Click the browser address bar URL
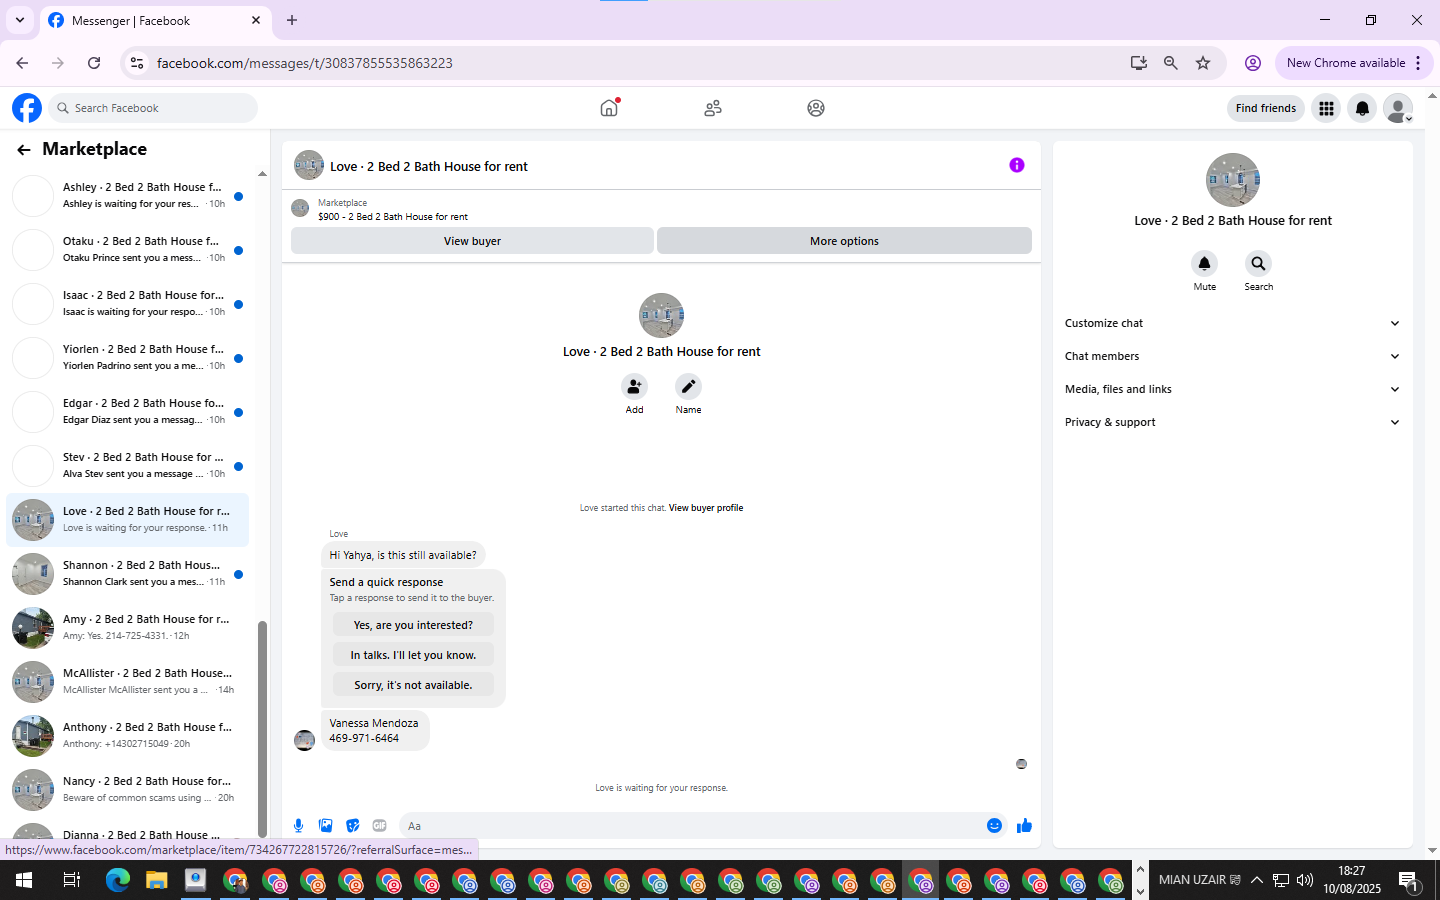The image size is (1440, 900). click(x=305, y=63)
